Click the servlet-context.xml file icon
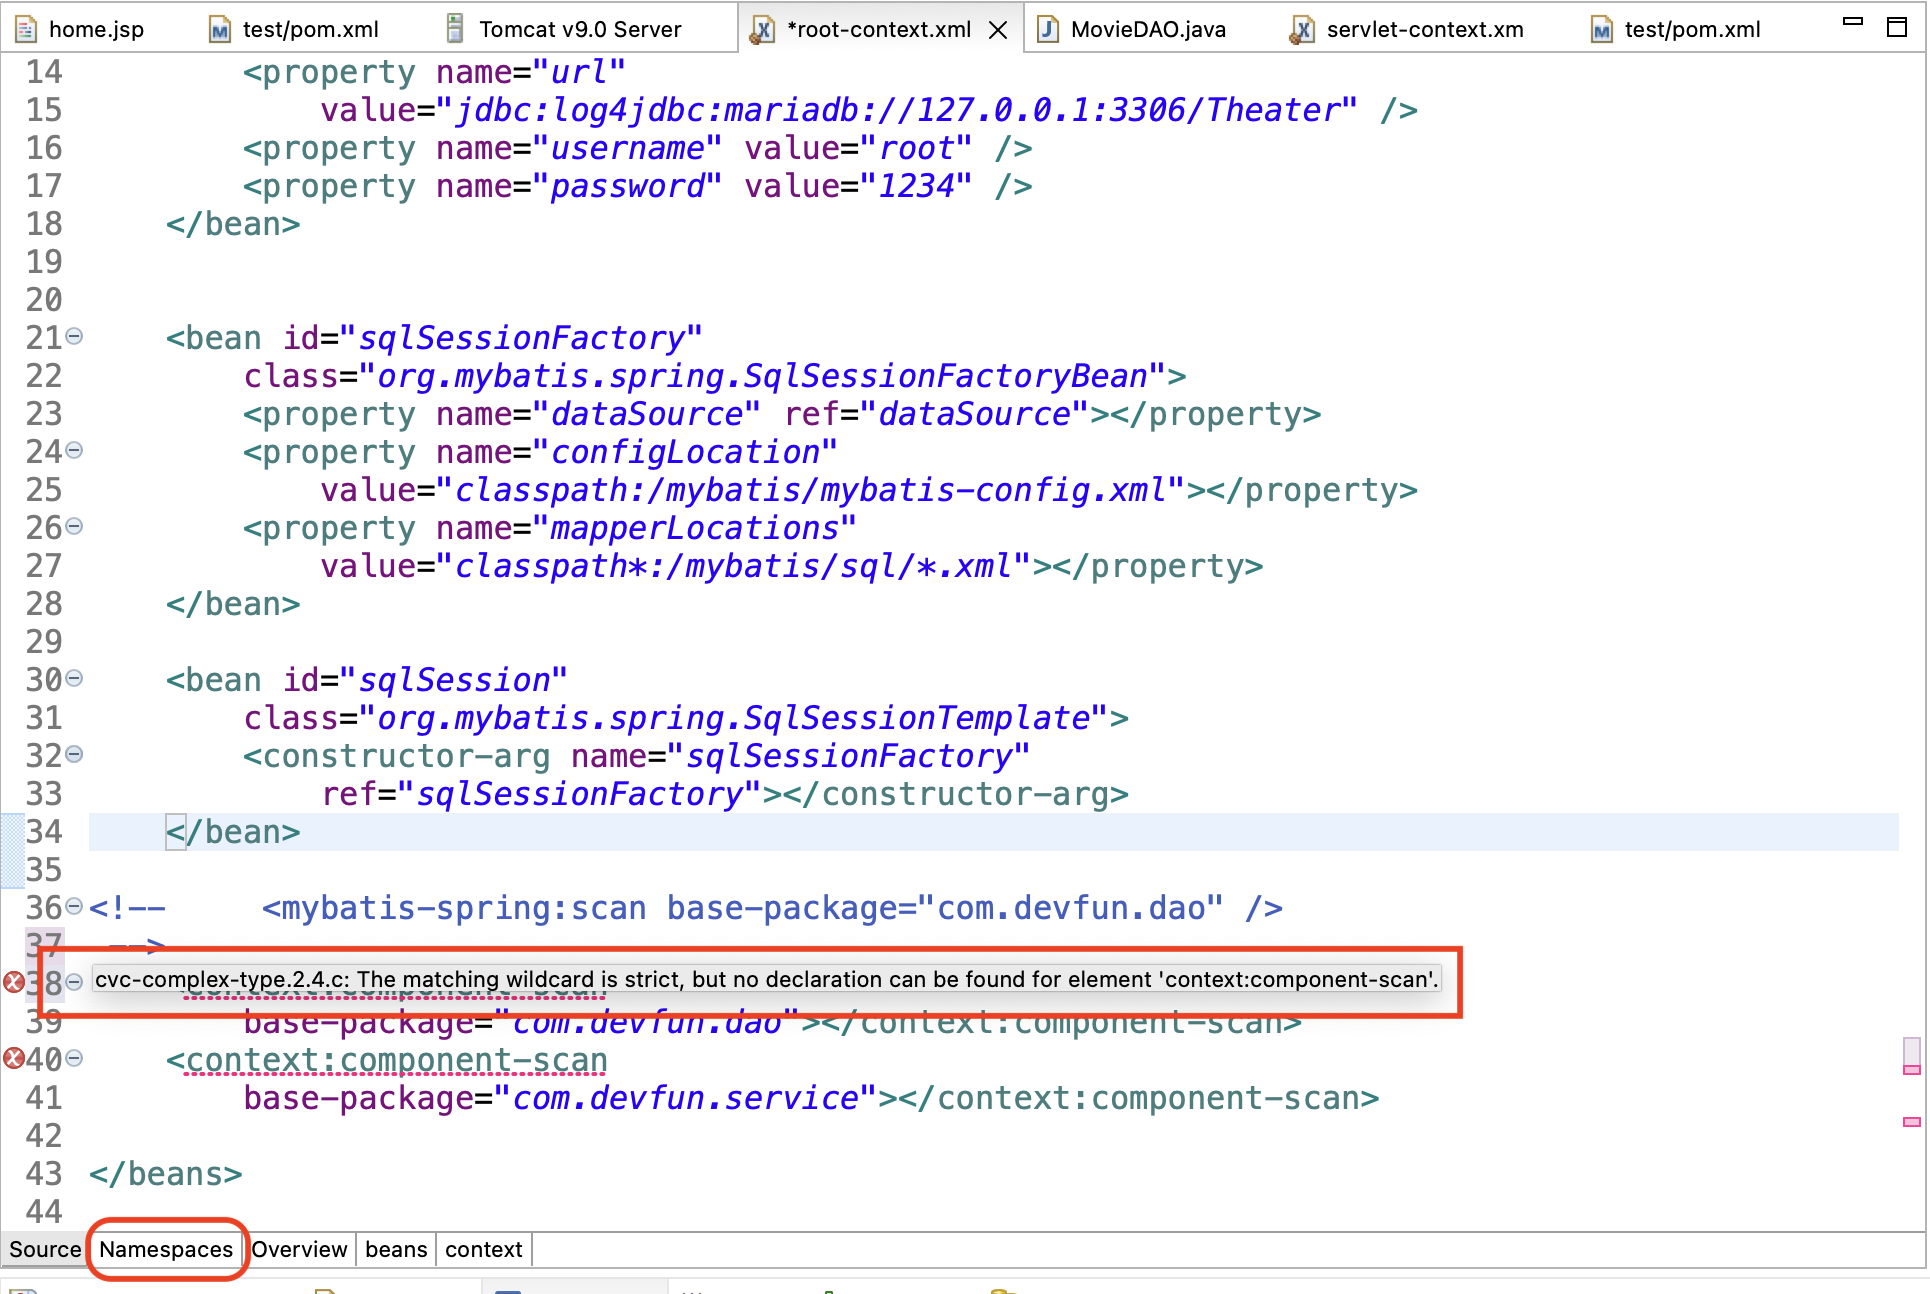The width and height of the screenshot is (1930, 1294). coord(1302,30)
